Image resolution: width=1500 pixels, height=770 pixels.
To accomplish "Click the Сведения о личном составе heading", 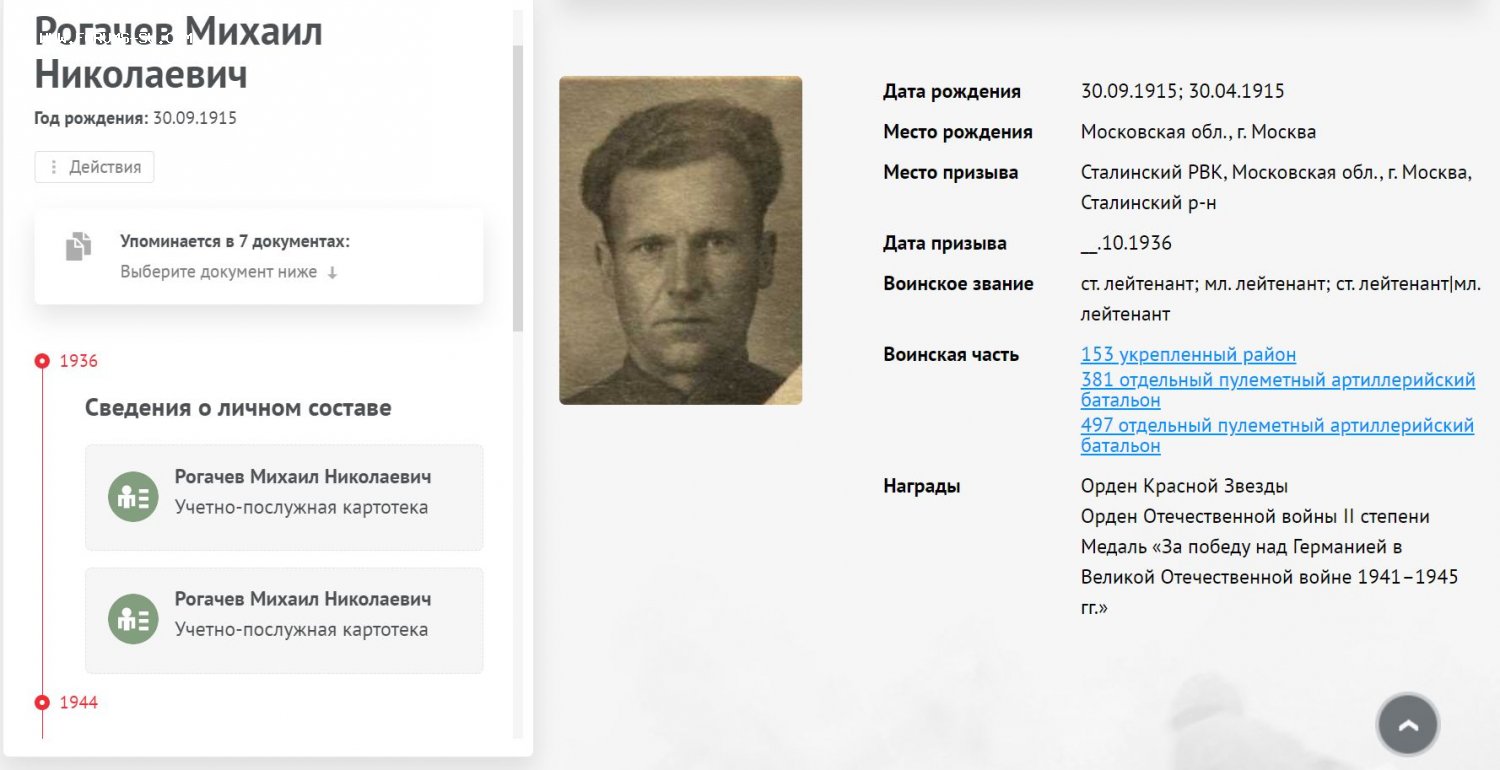I will tap(238, 408).
